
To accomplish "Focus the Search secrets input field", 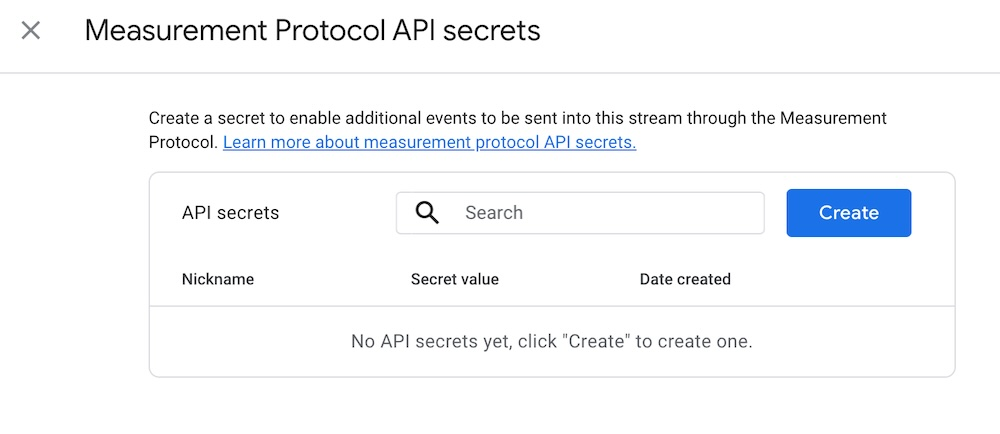I will (600, 213).
